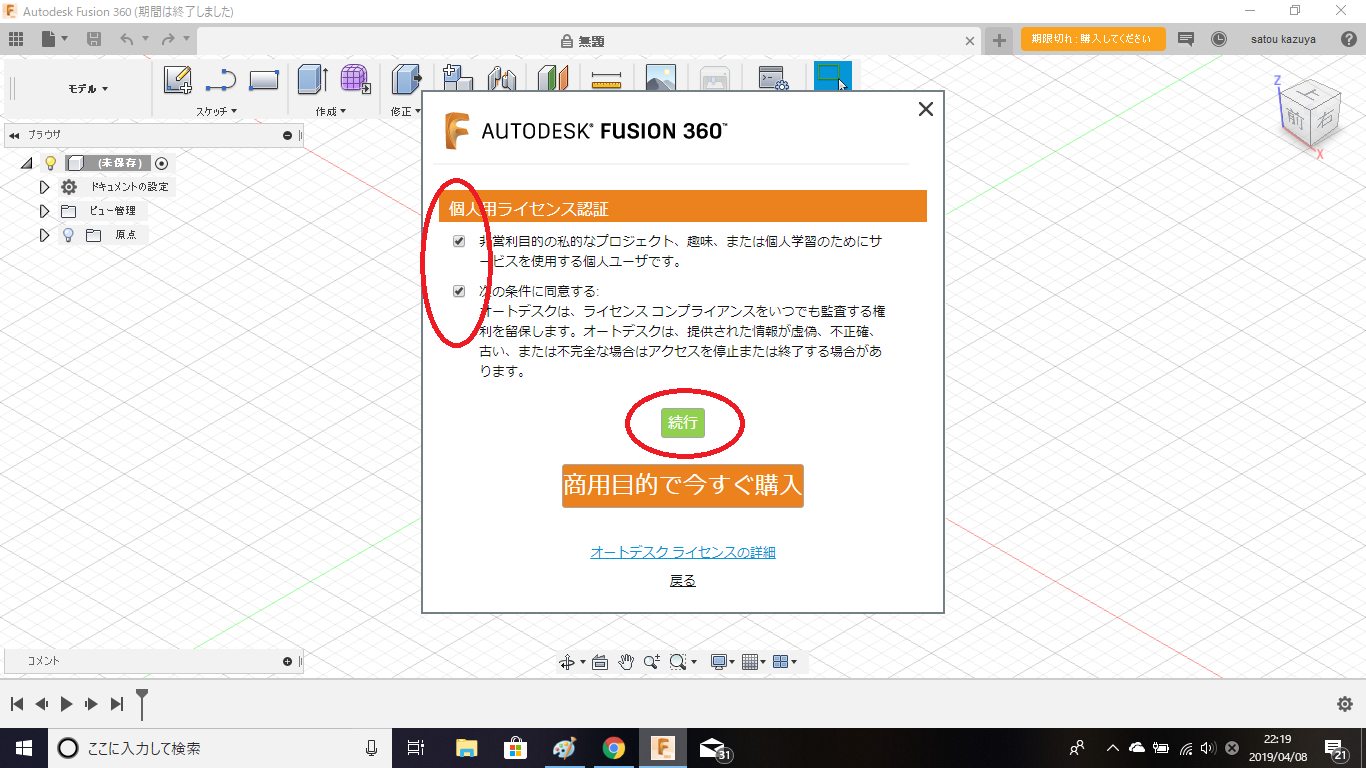This screenshot has height=768, width=1366.
Task: Open オートデスク ライセンスの詳細 link
Action: (683, 552)
